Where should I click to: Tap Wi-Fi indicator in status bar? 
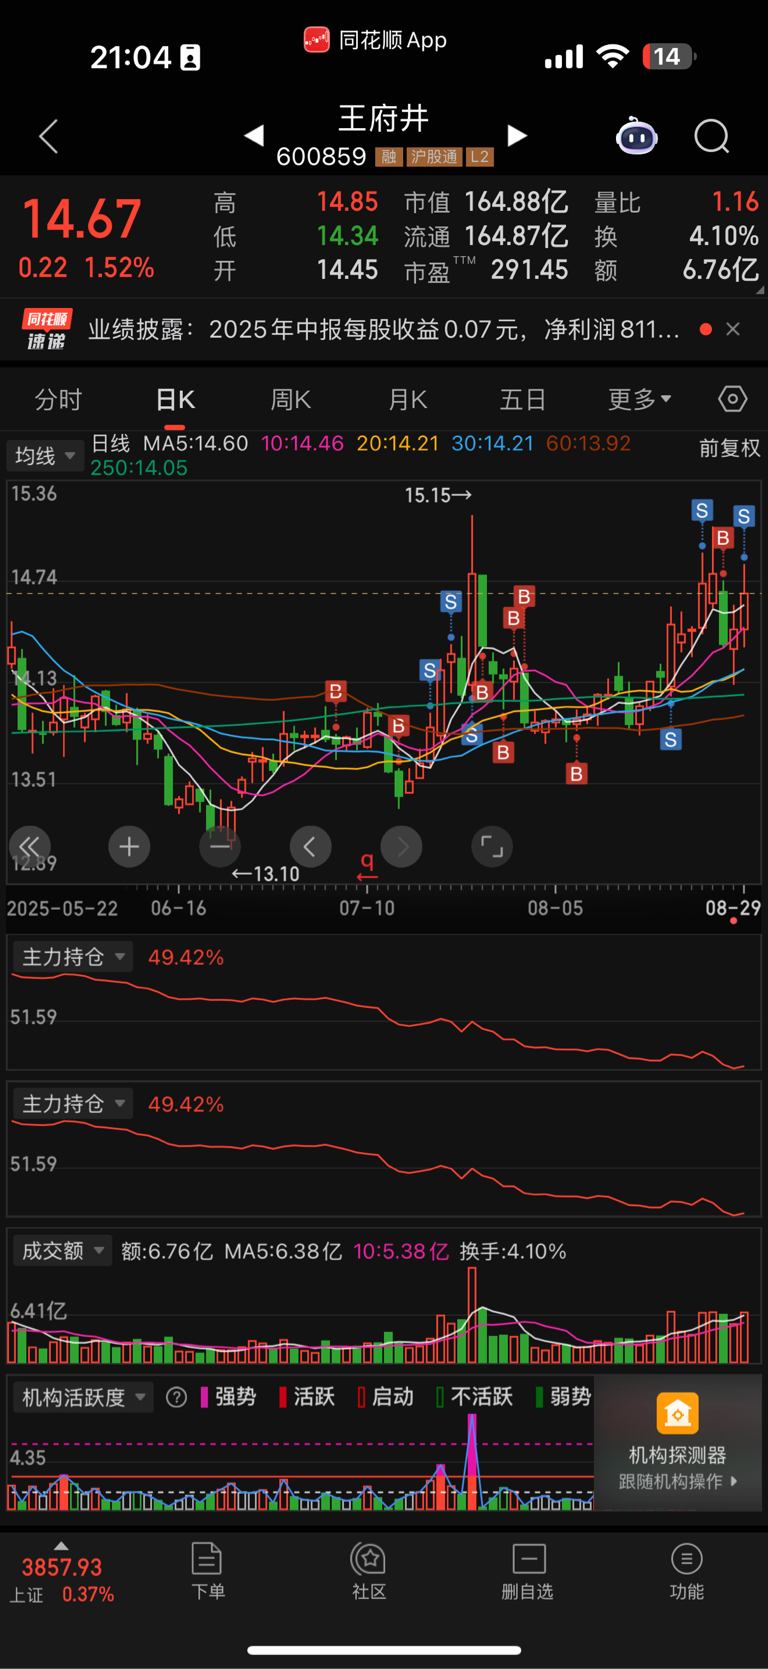(612, 56)
